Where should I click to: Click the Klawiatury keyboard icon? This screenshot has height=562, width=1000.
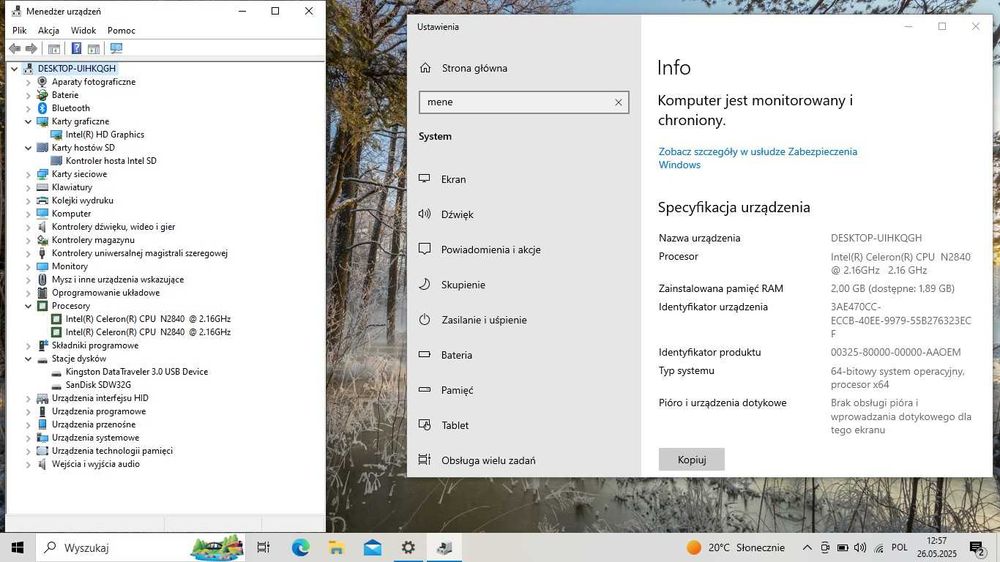tap(43, 188)
